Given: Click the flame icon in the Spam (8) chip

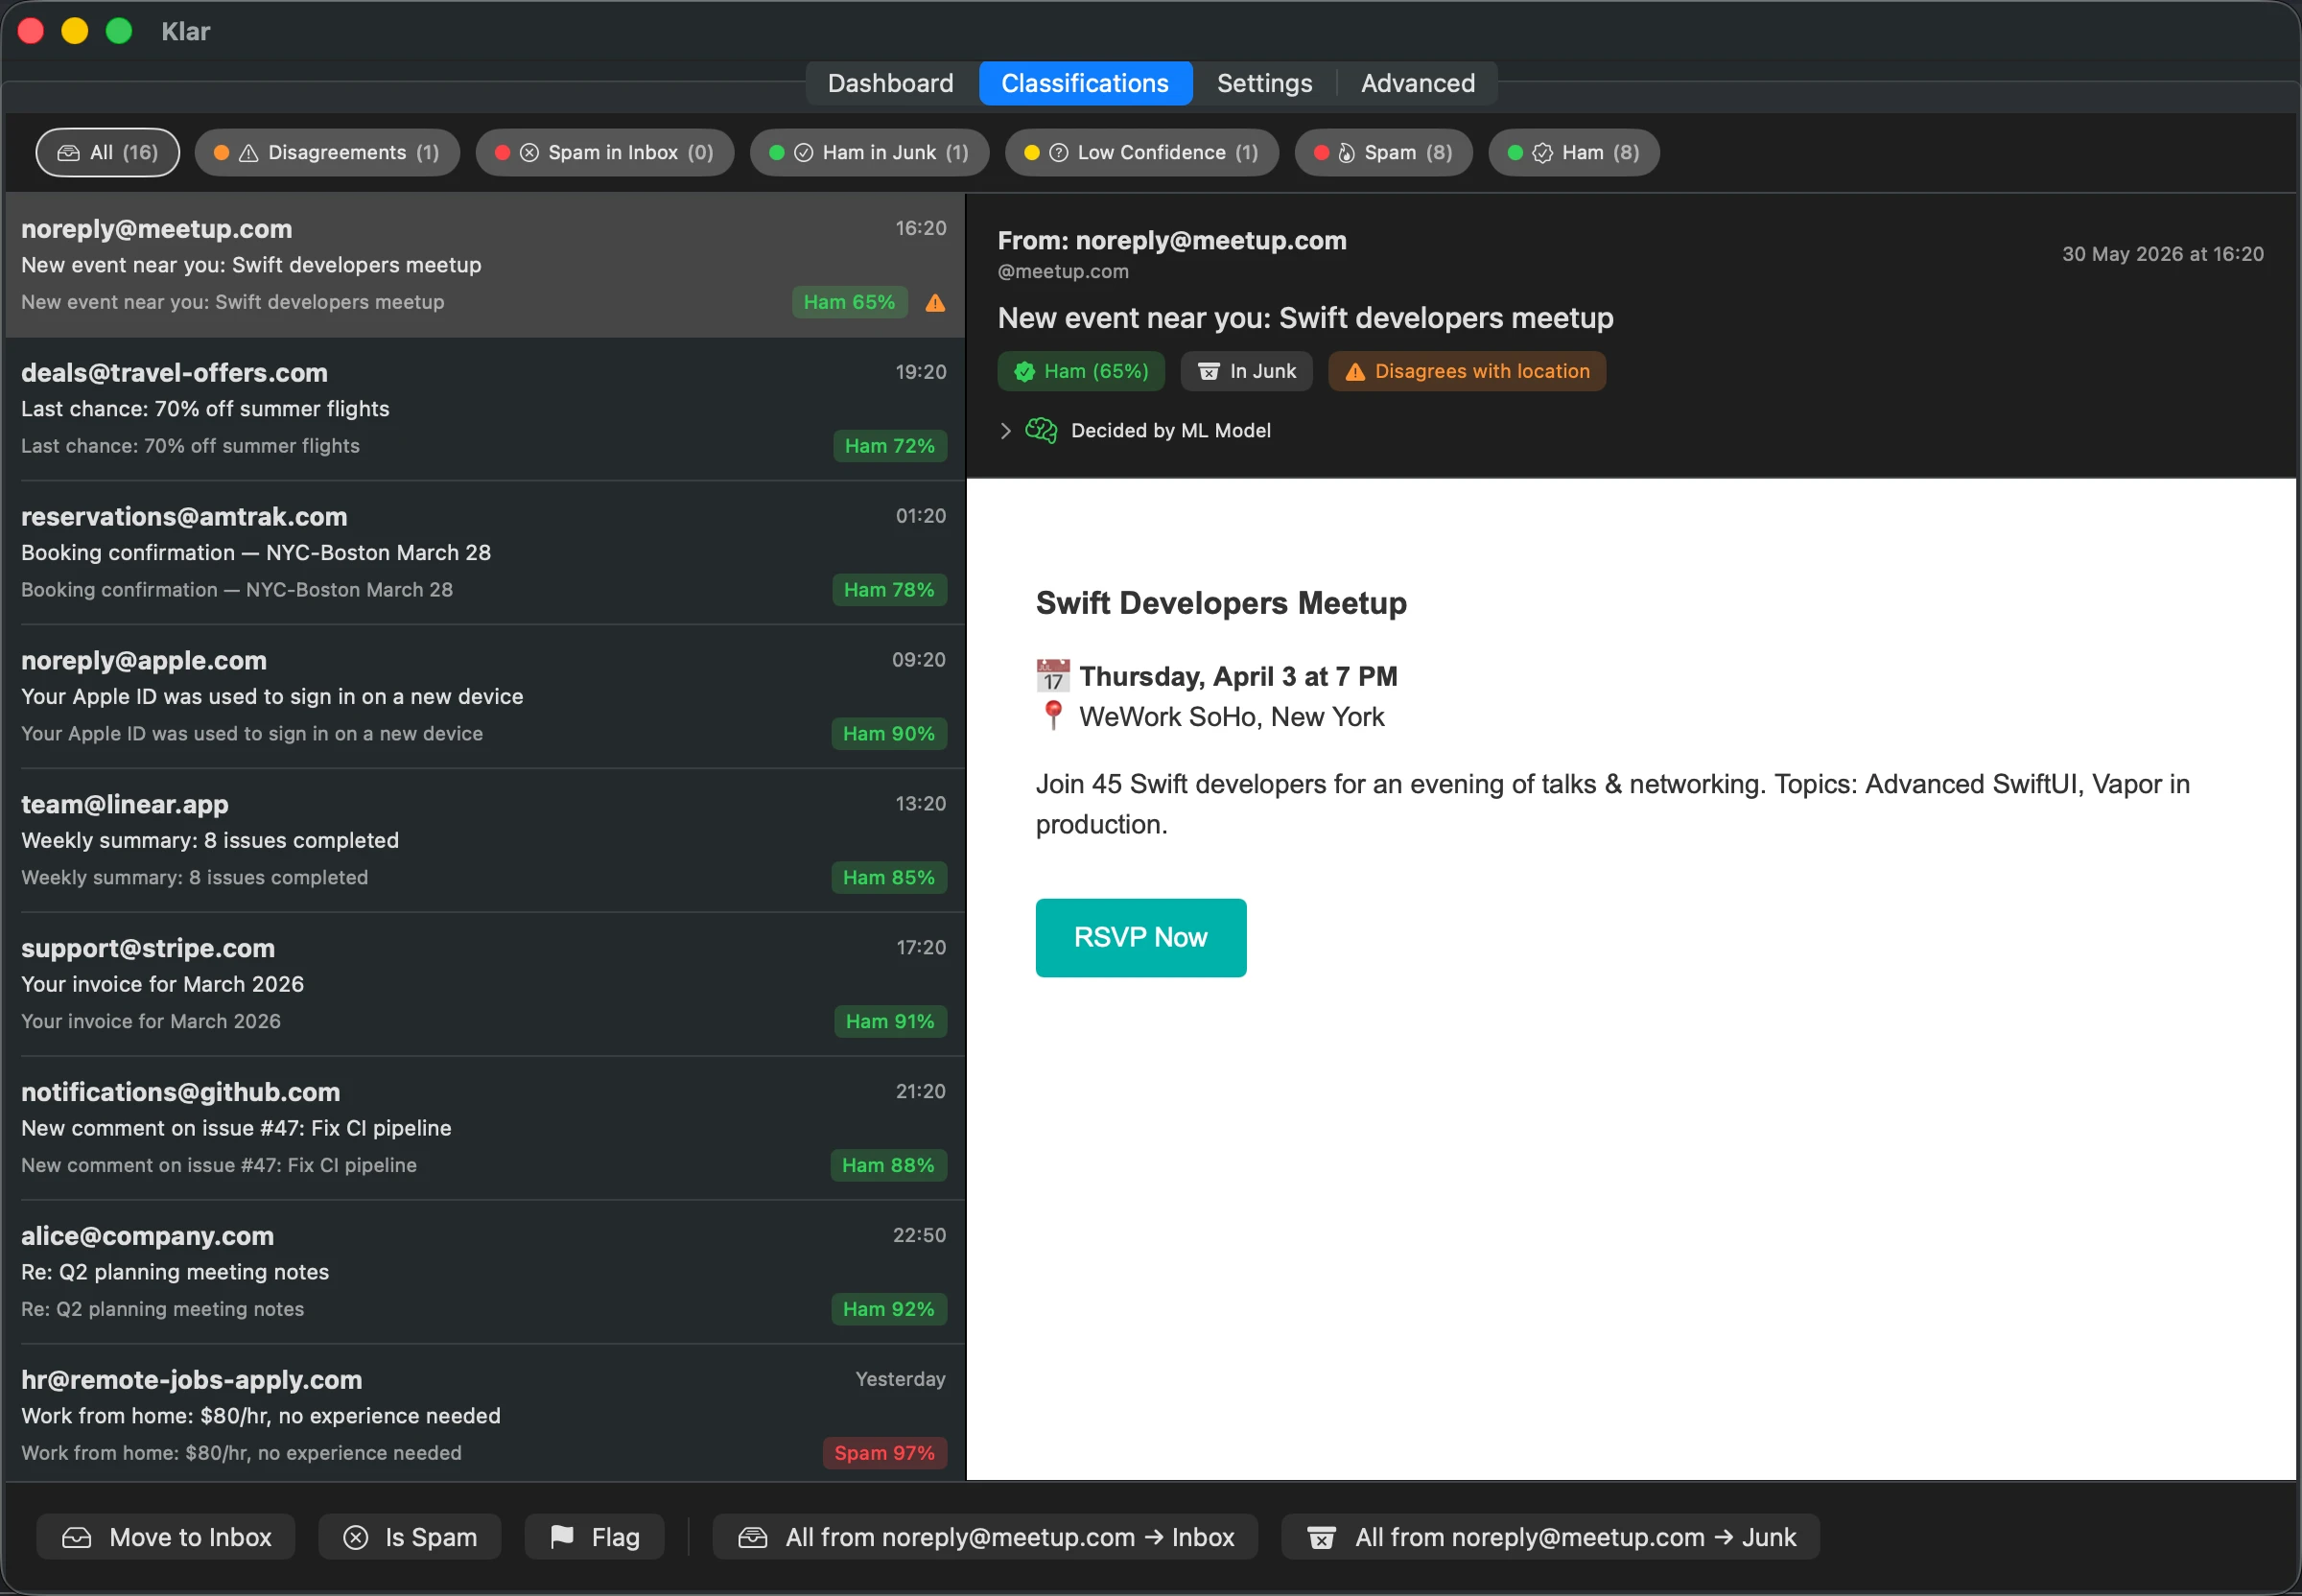Looking at the screenshot, I should [x=1347, y=153].
